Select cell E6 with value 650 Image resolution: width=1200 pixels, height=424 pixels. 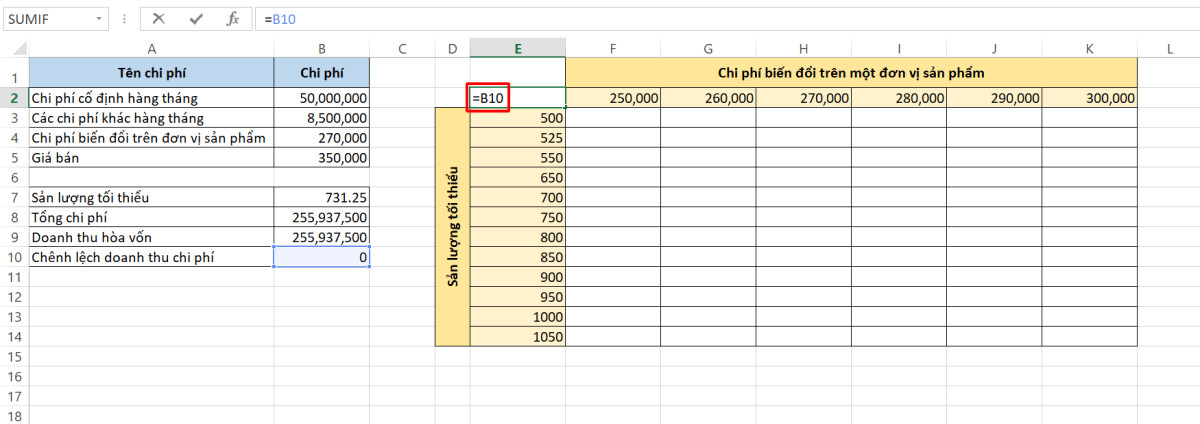[x=518, y=177]
